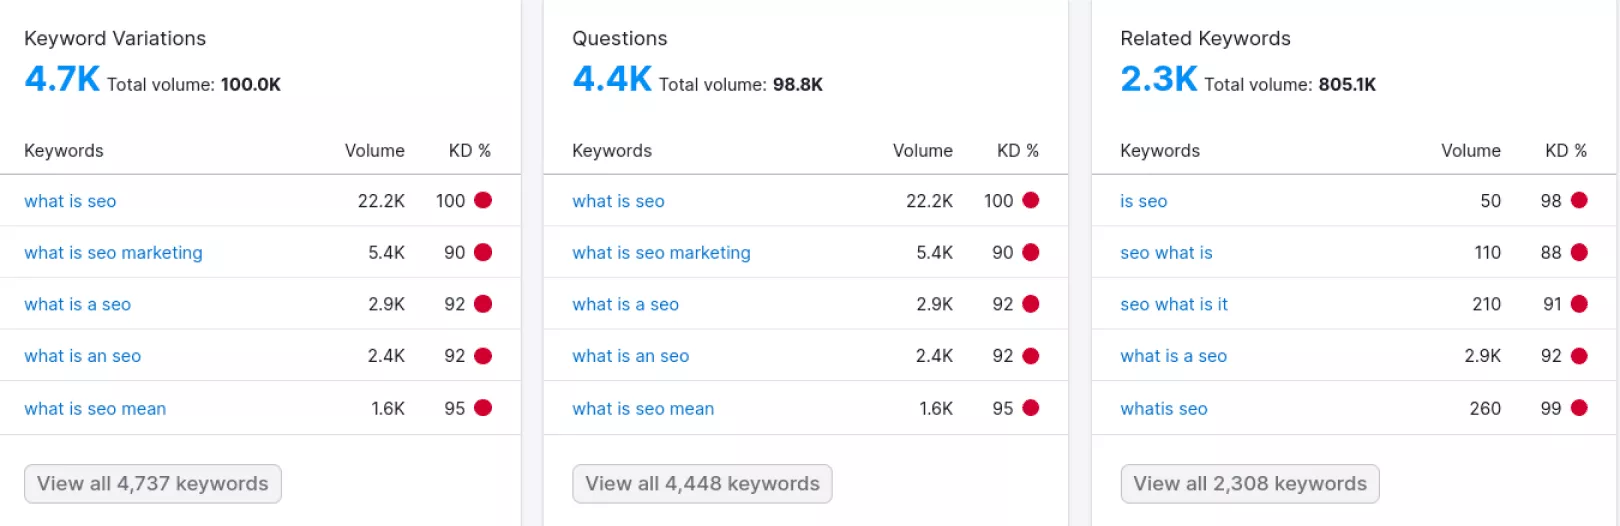Click red KD dot for 'seo what is it'

pos(1579,303)
